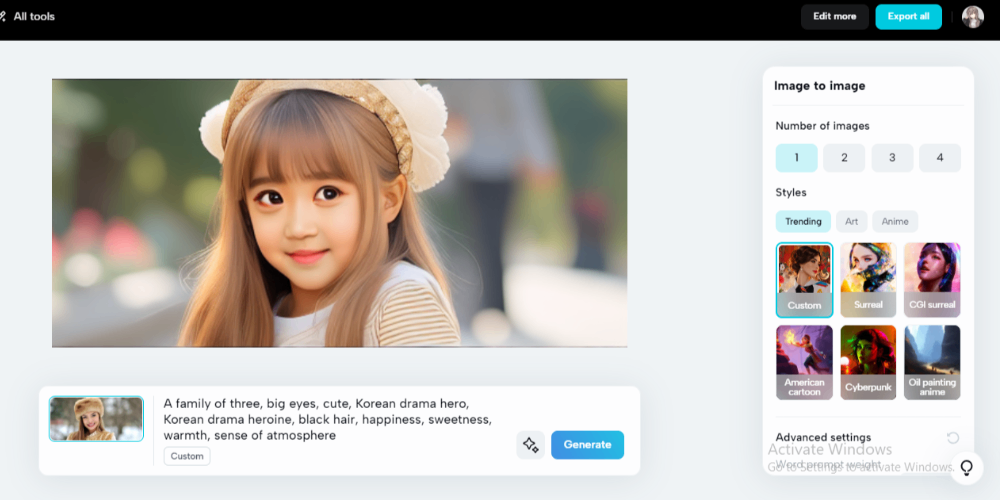Reset advanced settings with refresh icon
Viewport: 1000px width, 500px height.
point(953,438)
